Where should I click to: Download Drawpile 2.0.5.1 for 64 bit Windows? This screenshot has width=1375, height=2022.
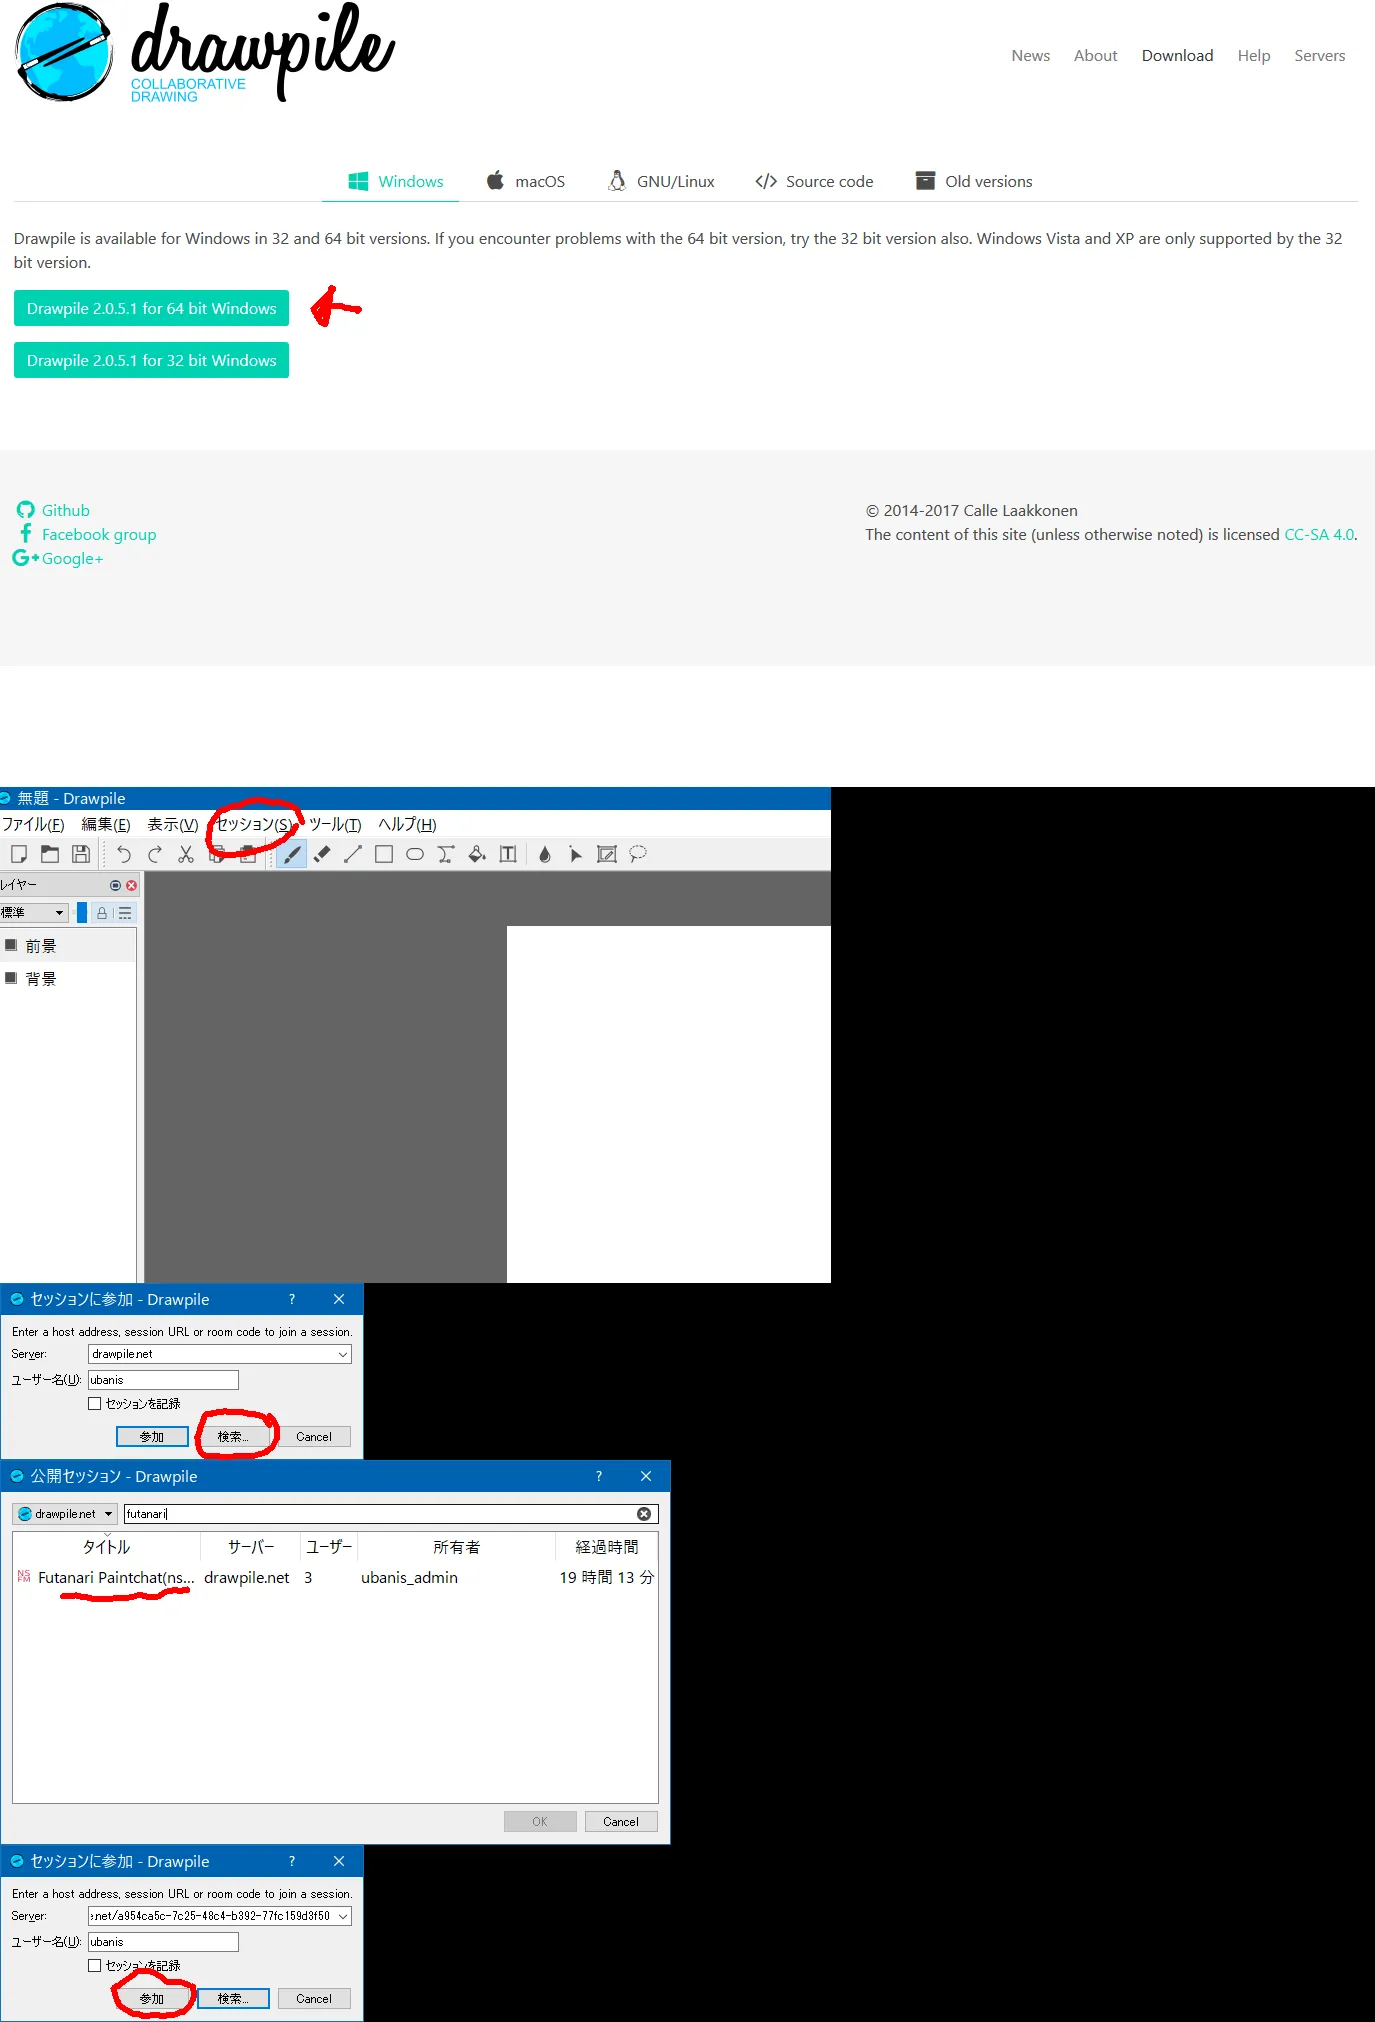[x=151, y=308]
